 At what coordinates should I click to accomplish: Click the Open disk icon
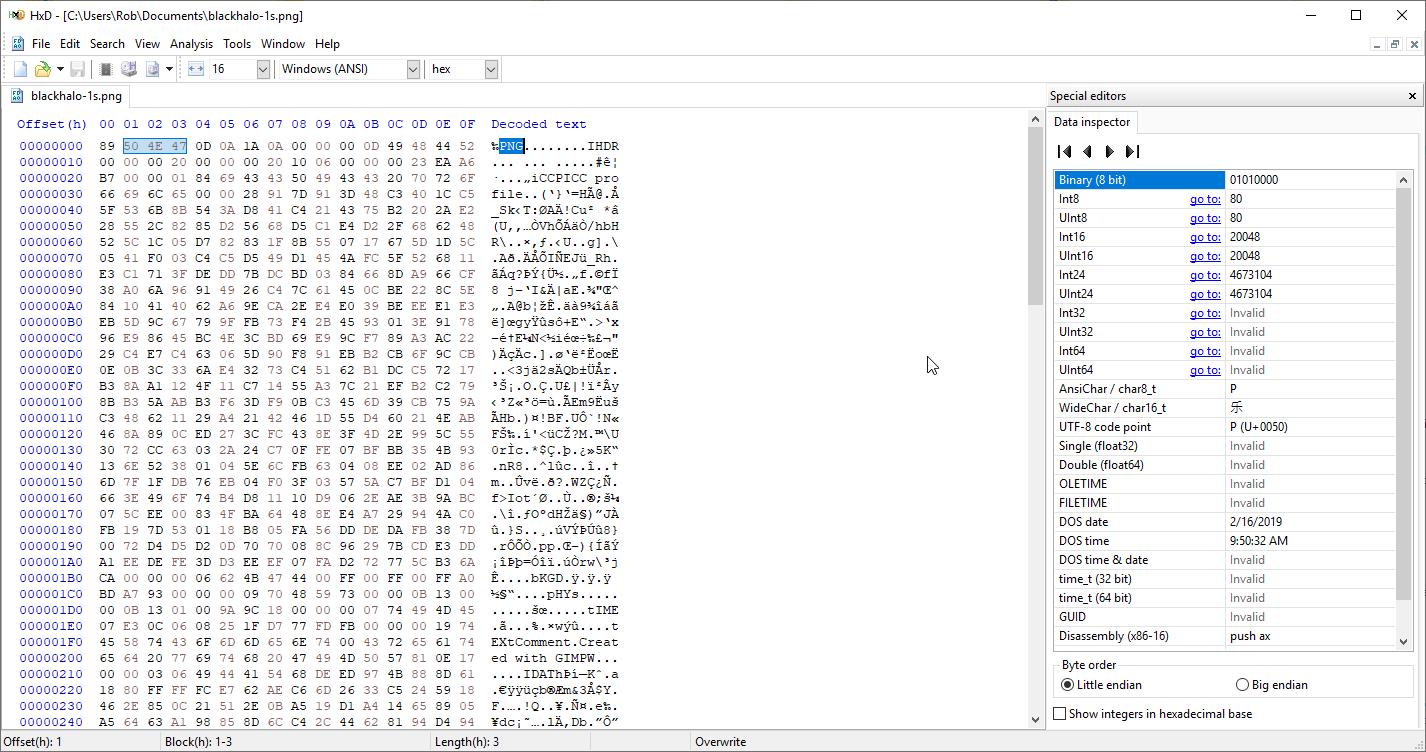[129, 69]
